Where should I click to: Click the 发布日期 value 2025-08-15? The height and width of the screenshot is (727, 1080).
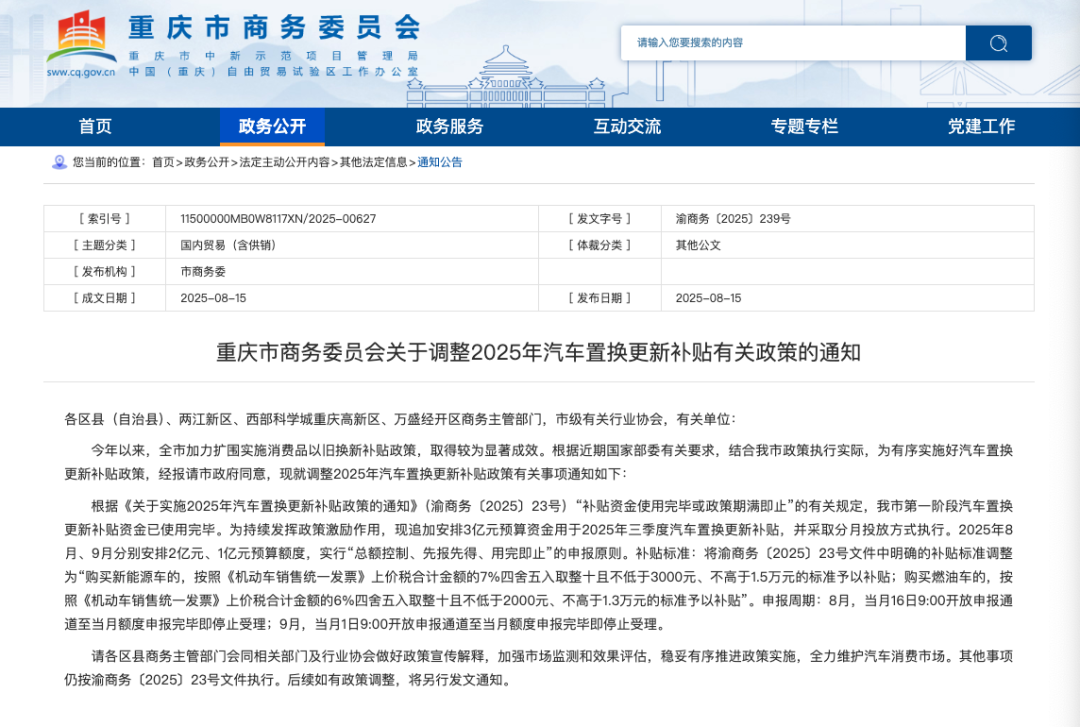pyautogui.click(x=708, y=298)
